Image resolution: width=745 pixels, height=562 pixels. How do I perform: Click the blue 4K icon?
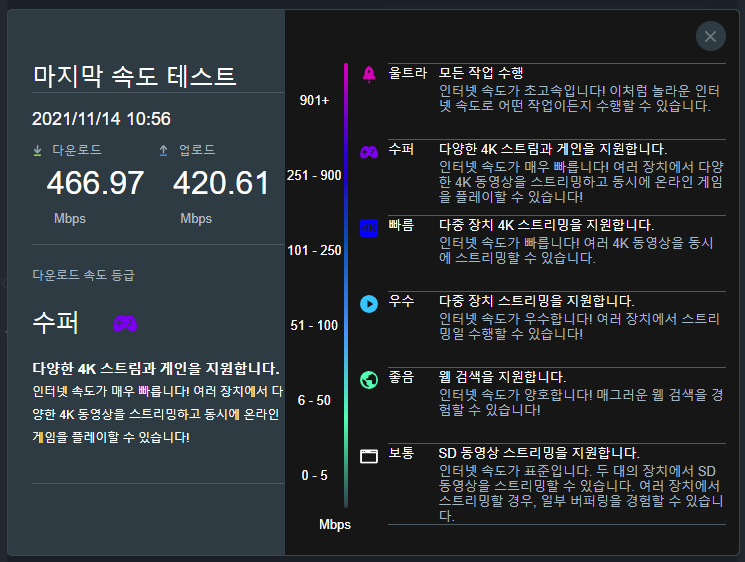tap(369, 228)
